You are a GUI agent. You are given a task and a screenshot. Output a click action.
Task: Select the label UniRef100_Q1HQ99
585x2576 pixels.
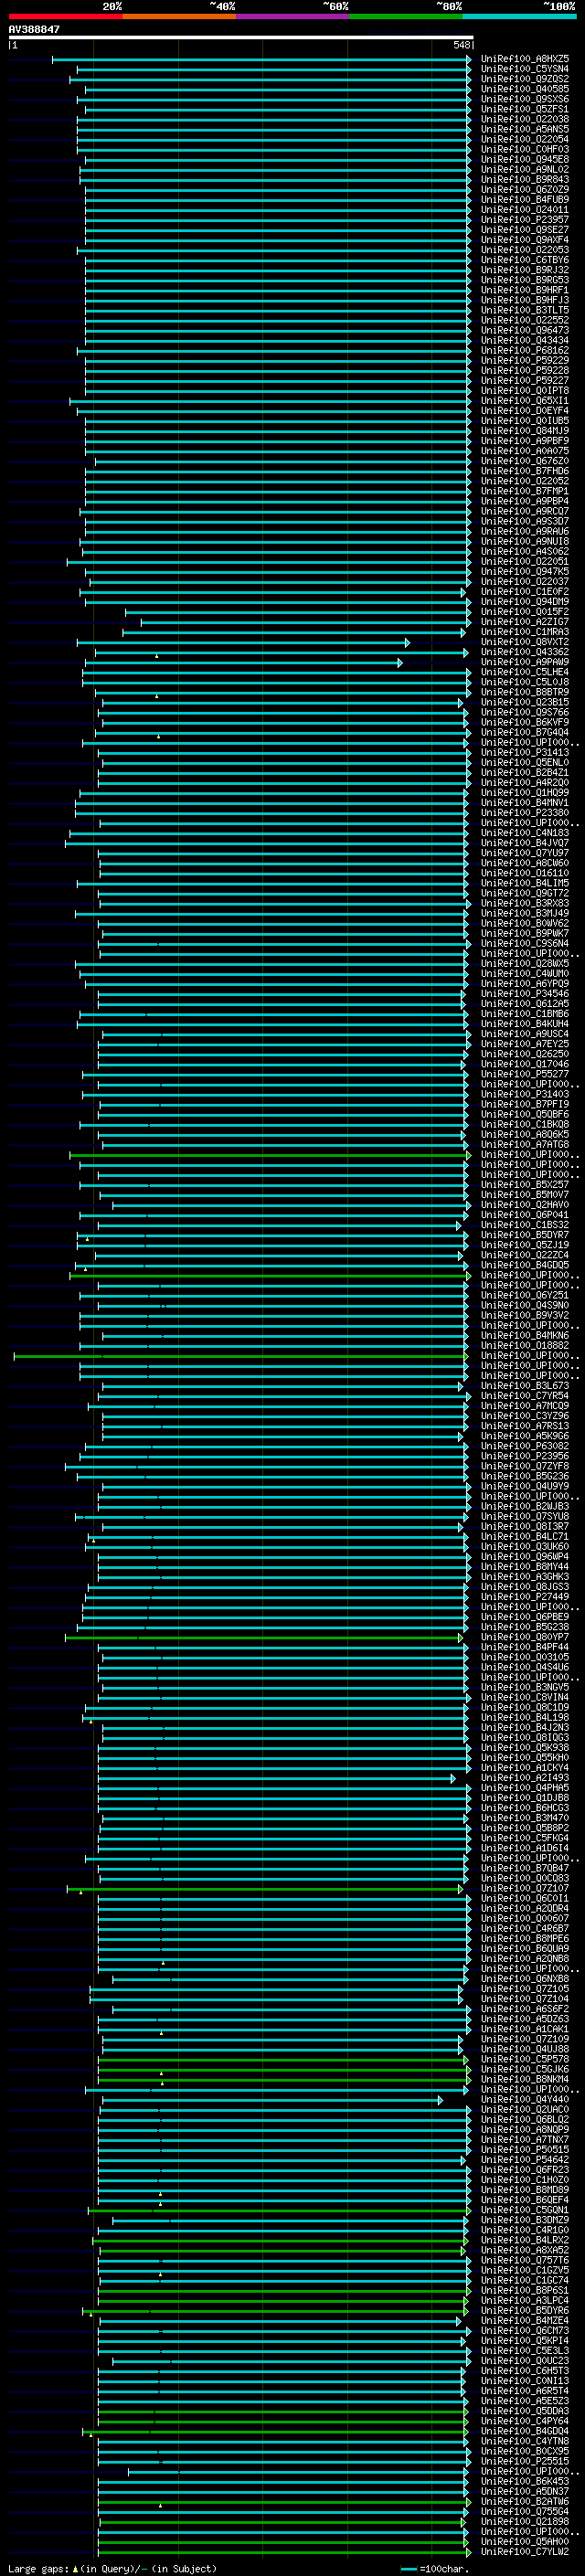point(525,793)
